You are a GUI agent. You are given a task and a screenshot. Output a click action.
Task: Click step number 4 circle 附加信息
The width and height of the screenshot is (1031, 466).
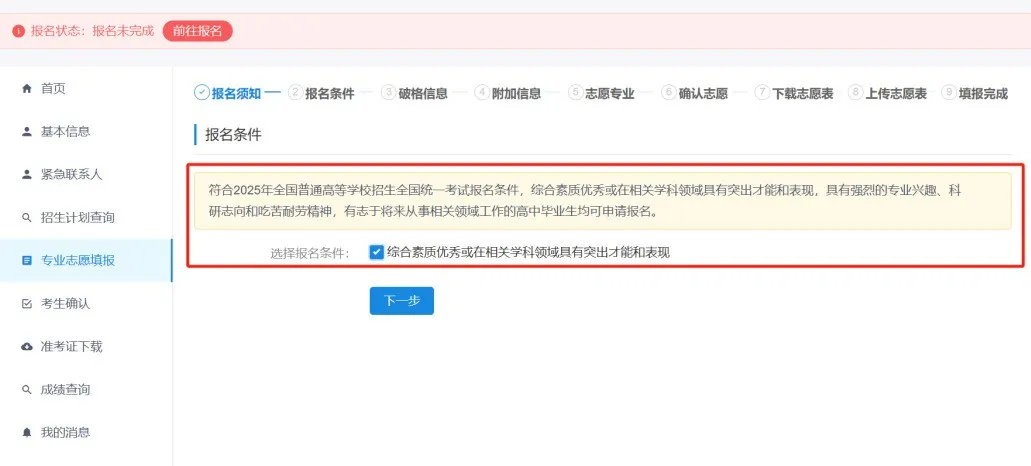click(x=482, y=93)
